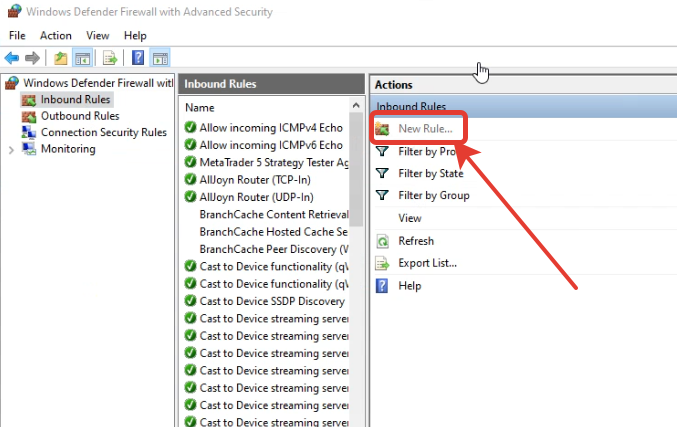
Task: Click green check for Cast to Device SSDP Discovery
Action: (190, 301)
